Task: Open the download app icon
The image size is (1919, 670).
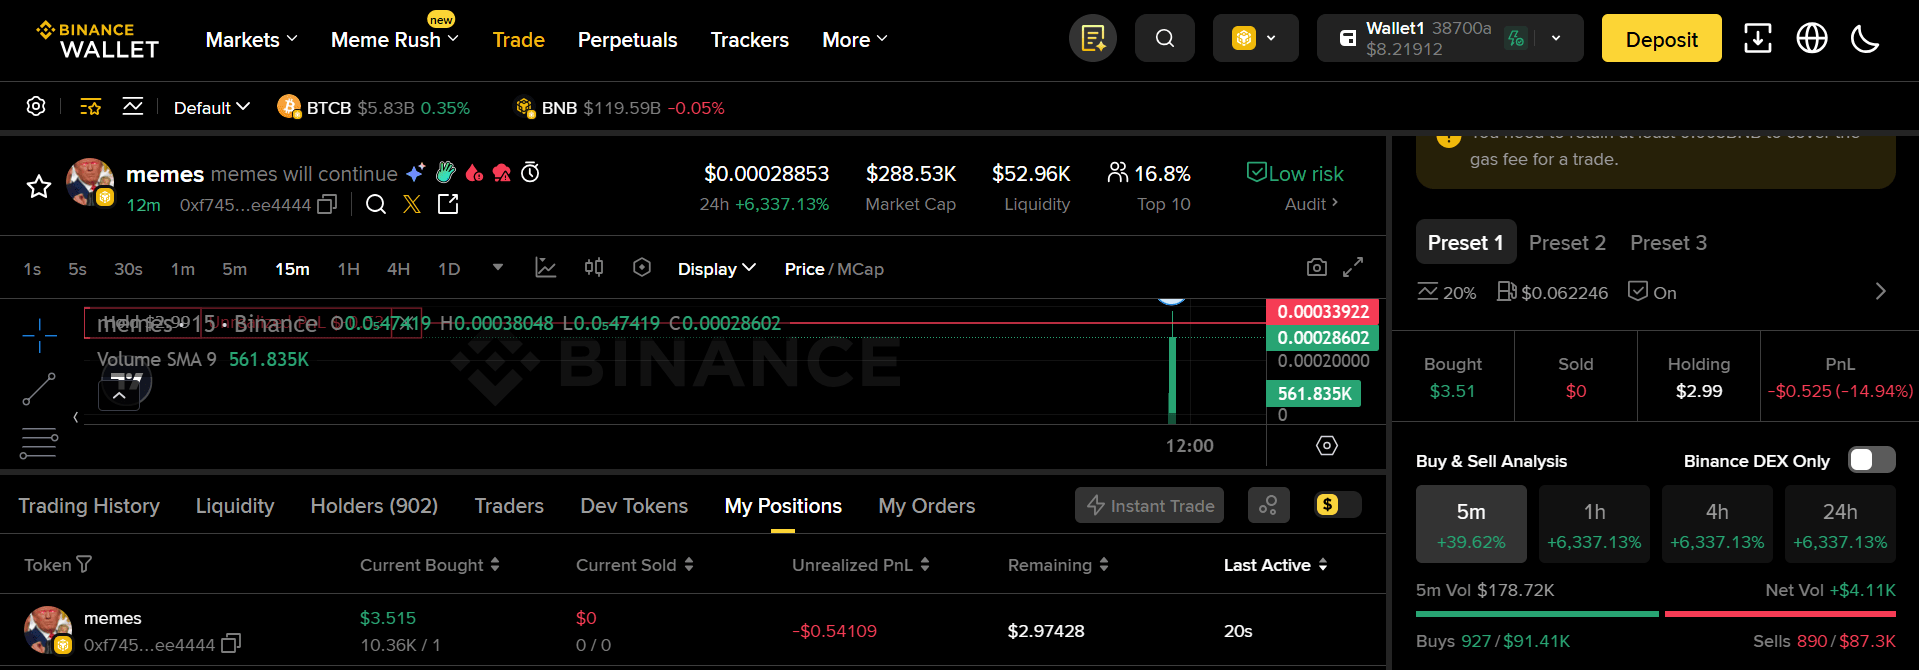Action: pyautogui.click(x=1757, y=39)
